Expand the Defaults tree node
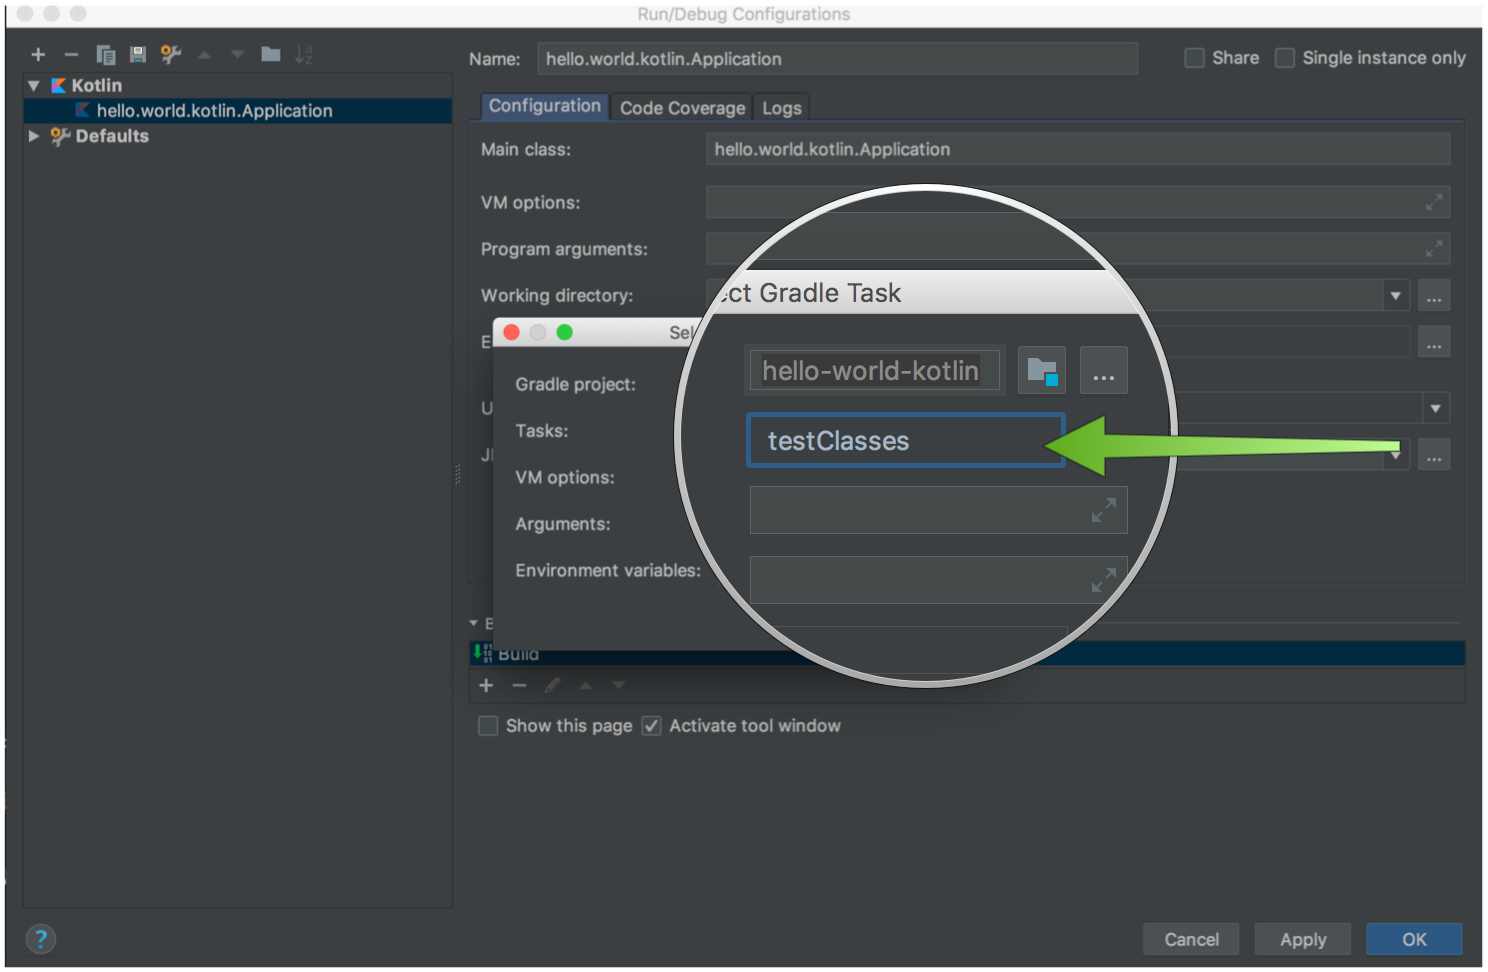This screenshot has width=1488, height=972. [33, 136]
